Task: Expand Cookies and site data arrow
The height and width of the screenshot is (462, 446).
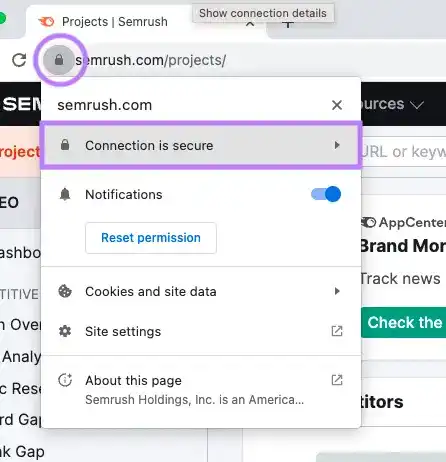Action: pyautogui.click(x=337, y=291)
